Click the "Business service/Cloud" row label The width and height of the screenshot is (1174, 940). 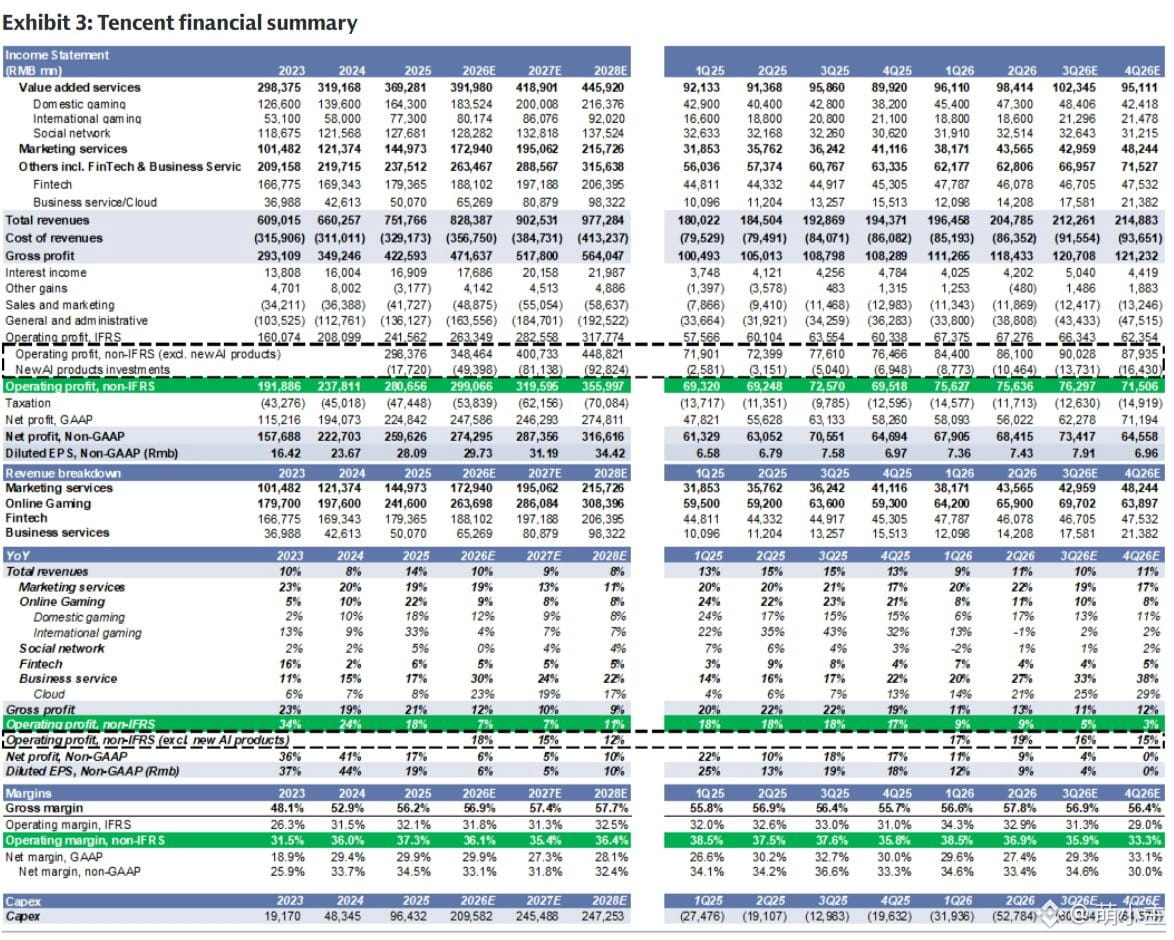(x=94, y=202)
